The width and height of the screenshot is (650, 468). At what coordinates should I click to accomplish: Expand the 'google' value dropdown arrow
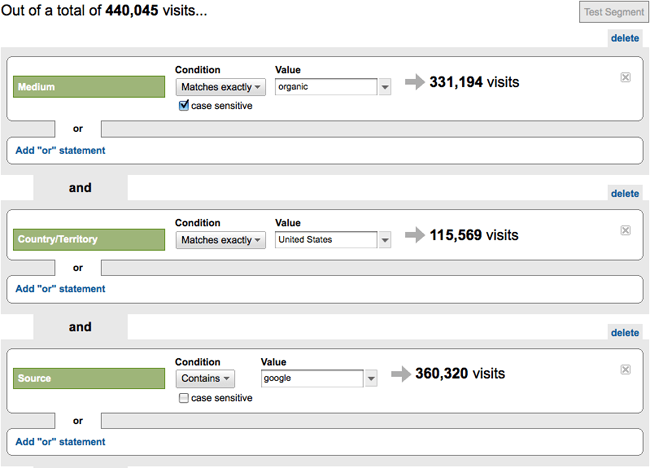370,379
